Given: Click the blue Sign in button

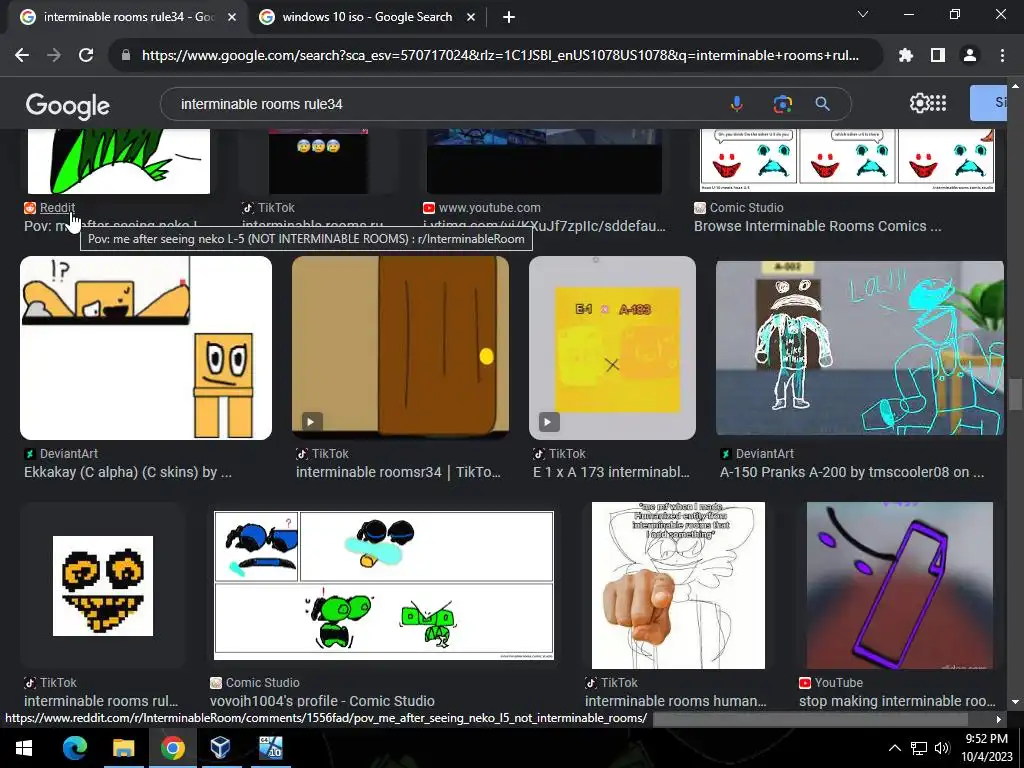Looking at the screenshot, I should (x=988, y=103).
